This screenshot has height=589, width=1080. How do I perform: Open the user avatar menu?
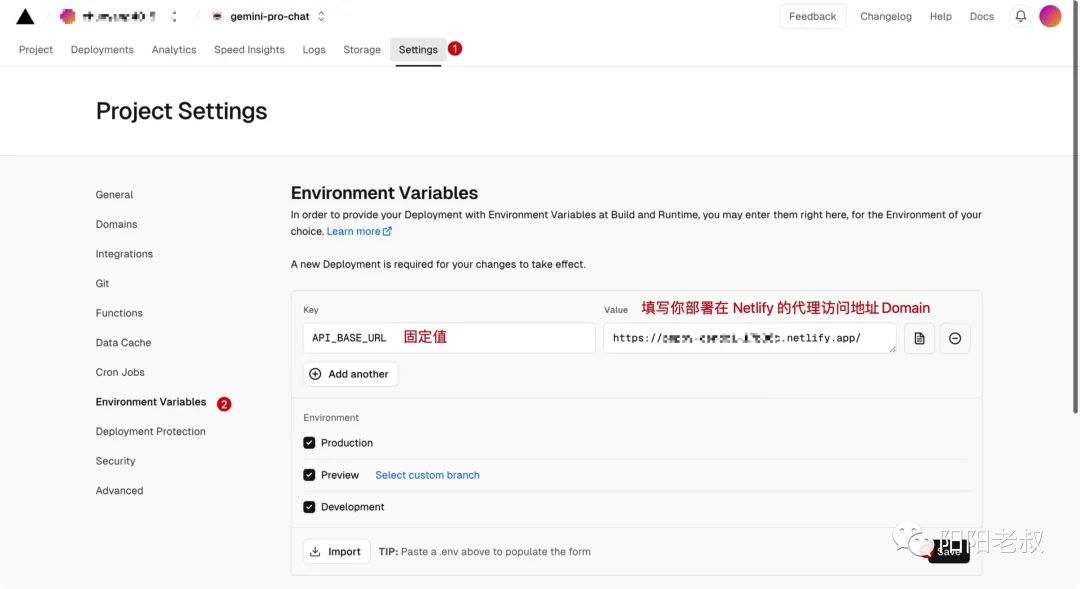coord(1050,16)
